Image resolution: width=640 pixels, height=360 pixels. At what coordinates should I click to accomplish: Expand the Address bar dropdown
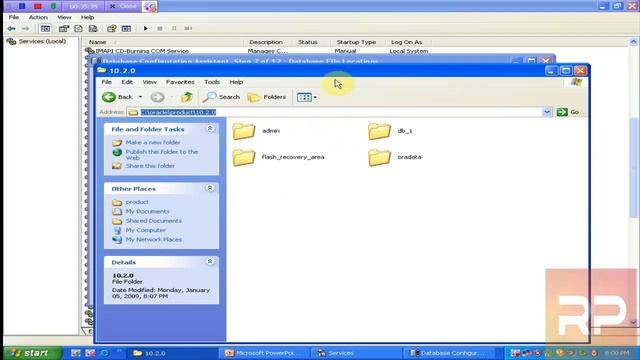click(x=547, y=112)
